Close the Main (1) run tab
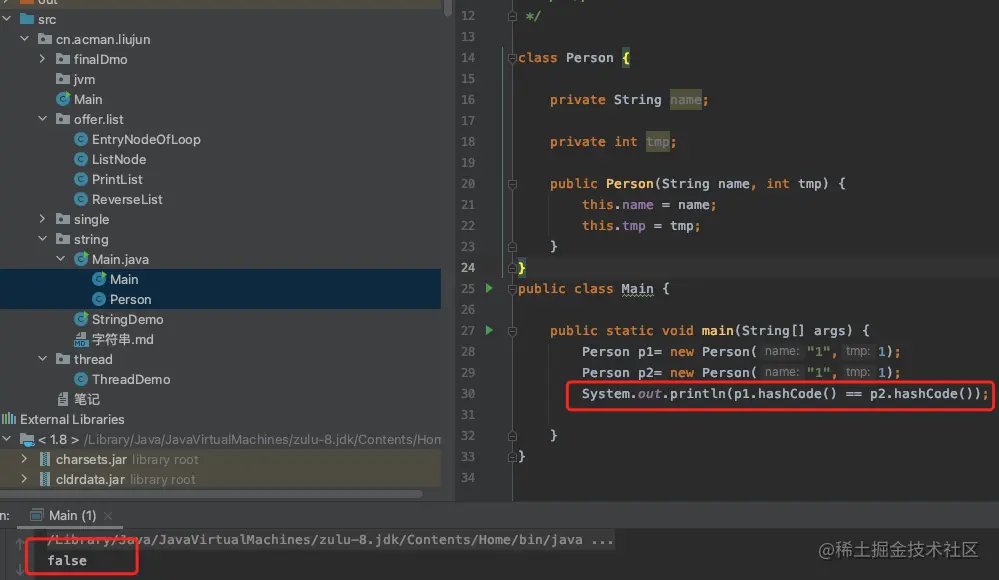The image size is (999, 580). (108, 516)
